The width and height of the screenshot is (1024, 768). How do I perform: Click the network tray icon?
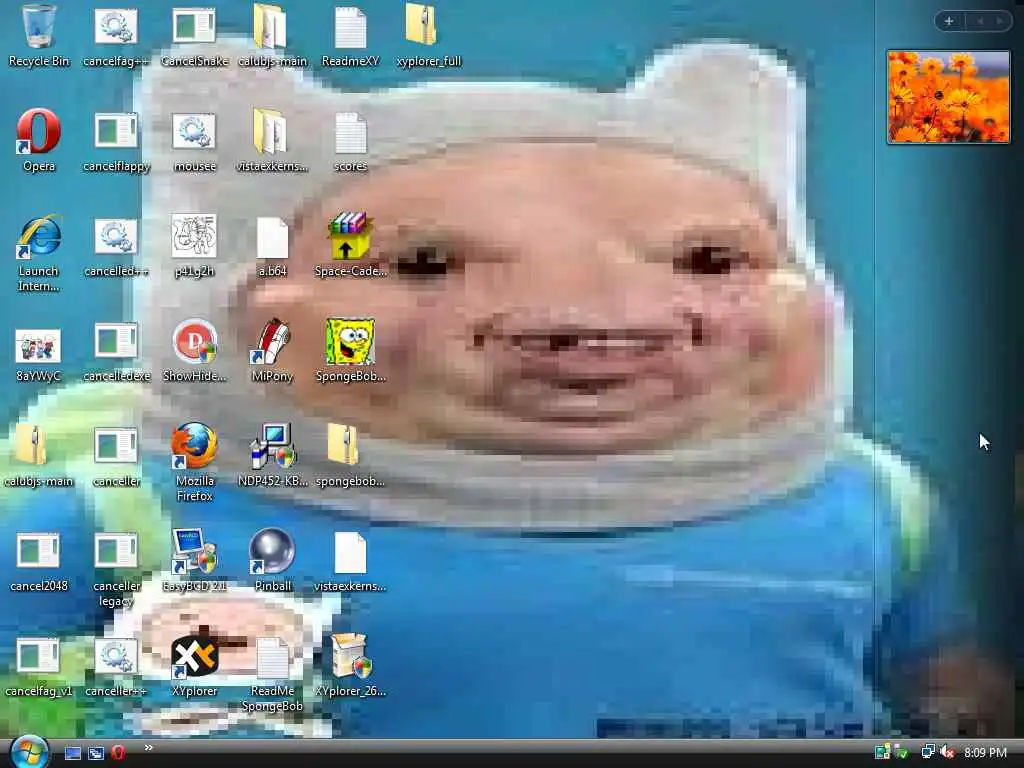coord(927,752)
